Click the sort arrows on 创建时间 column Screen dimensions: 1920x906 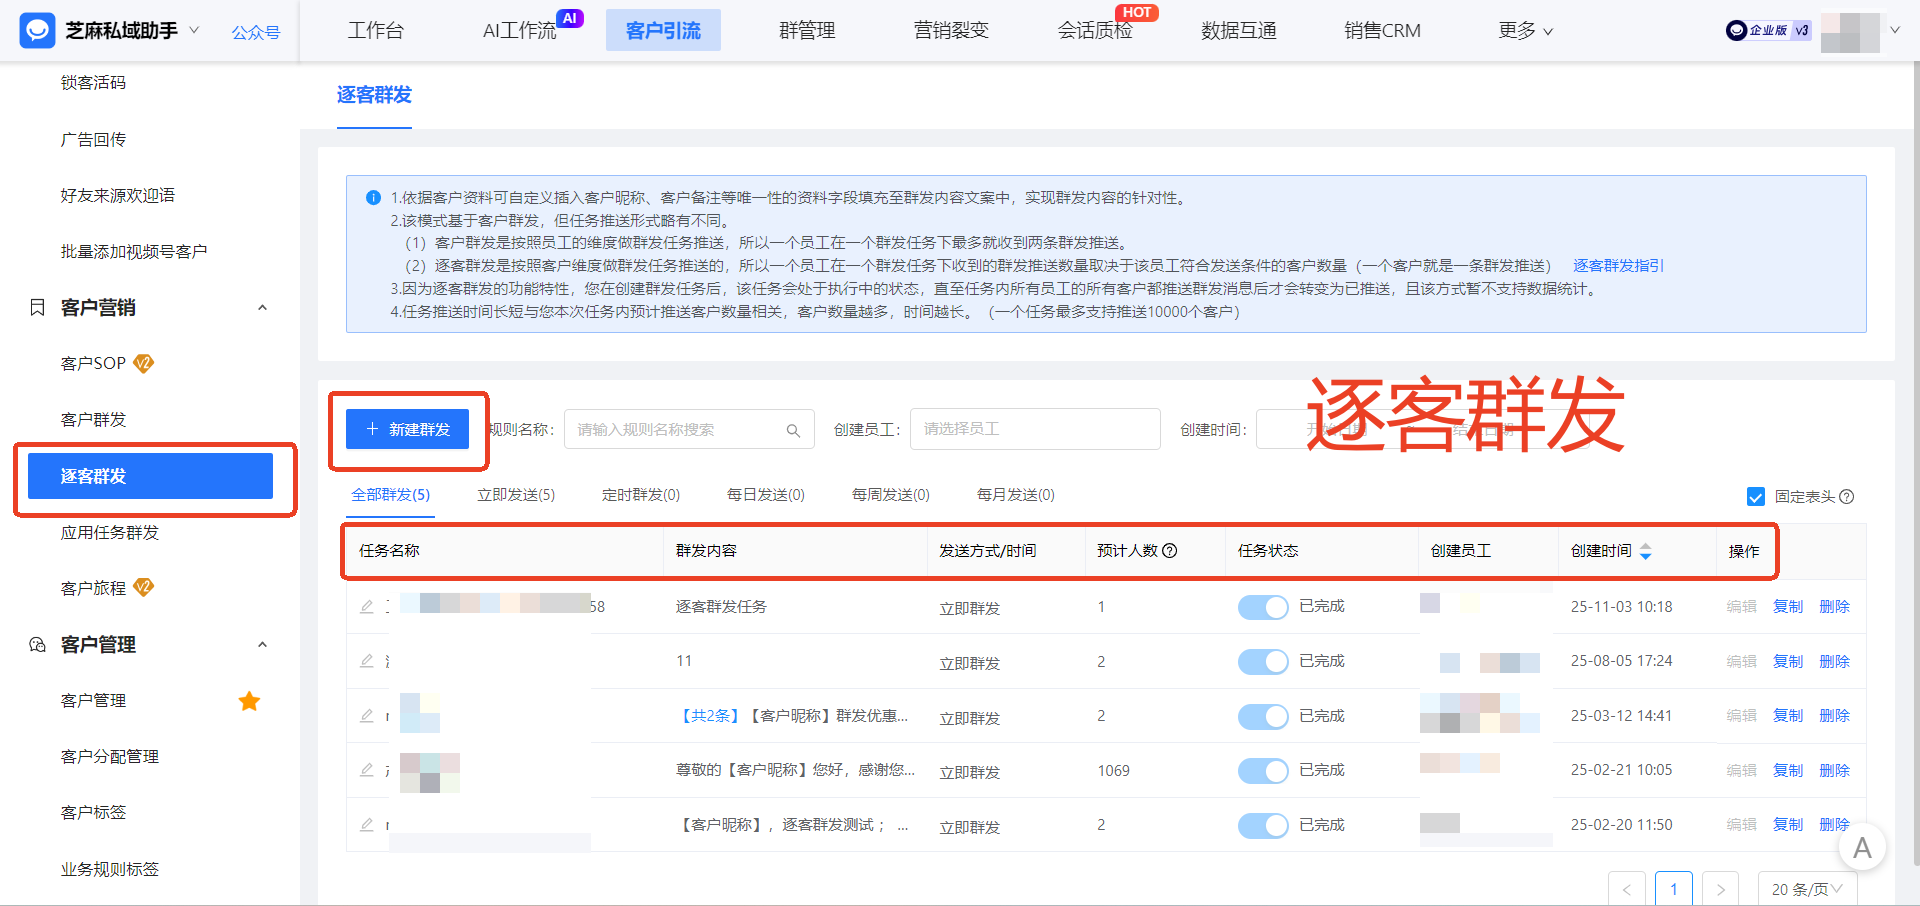tap(1647, 551)
